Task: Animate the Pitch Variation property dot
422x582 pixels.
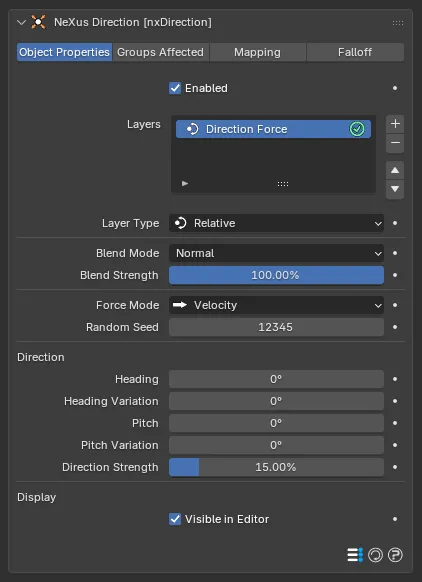Action: [395, 445]
